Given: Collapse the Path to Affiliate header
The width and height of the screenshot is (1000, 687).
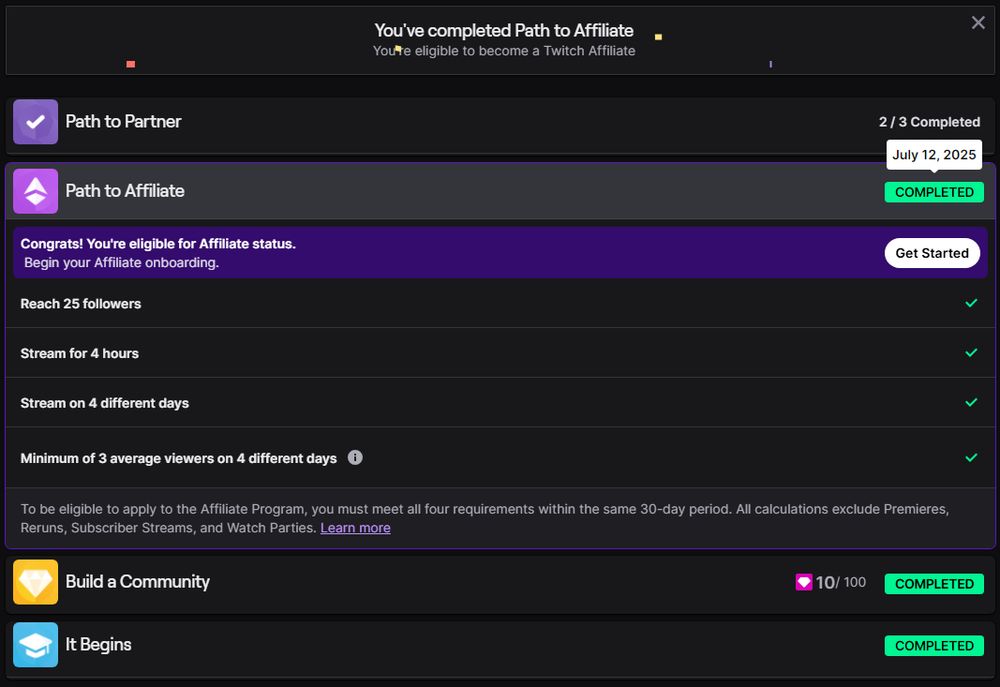Looking at the screenshot, I should (500, 191).
